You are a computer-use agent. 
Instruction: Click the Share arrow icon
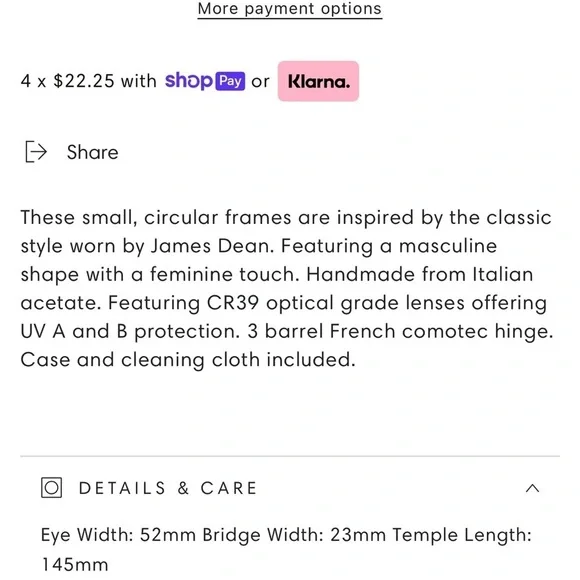[36, 152]
